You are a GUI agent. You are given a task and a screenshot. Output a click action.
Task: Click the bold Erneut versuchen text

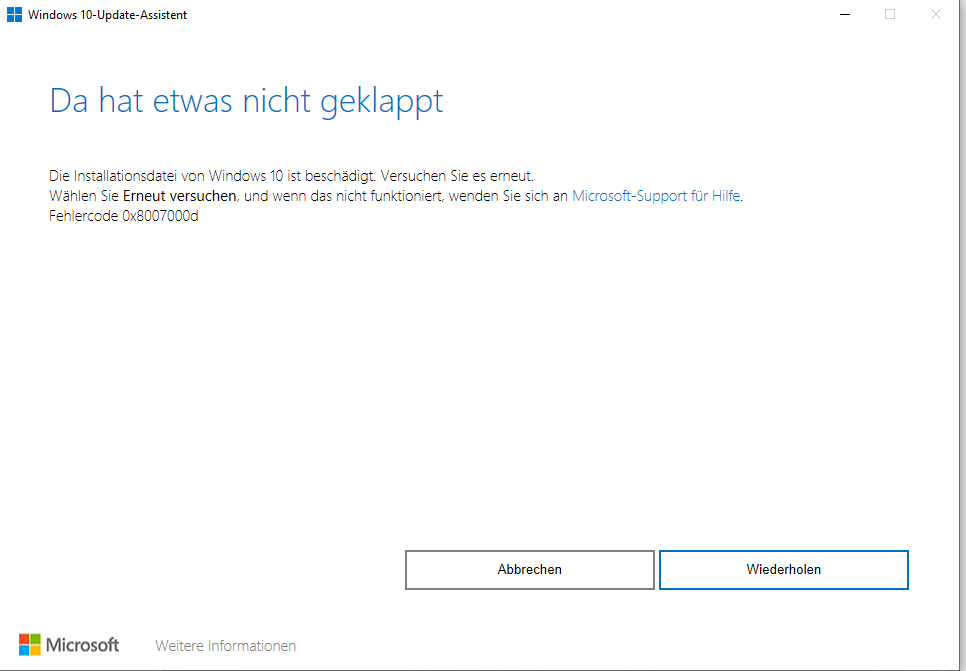[179, 196]
